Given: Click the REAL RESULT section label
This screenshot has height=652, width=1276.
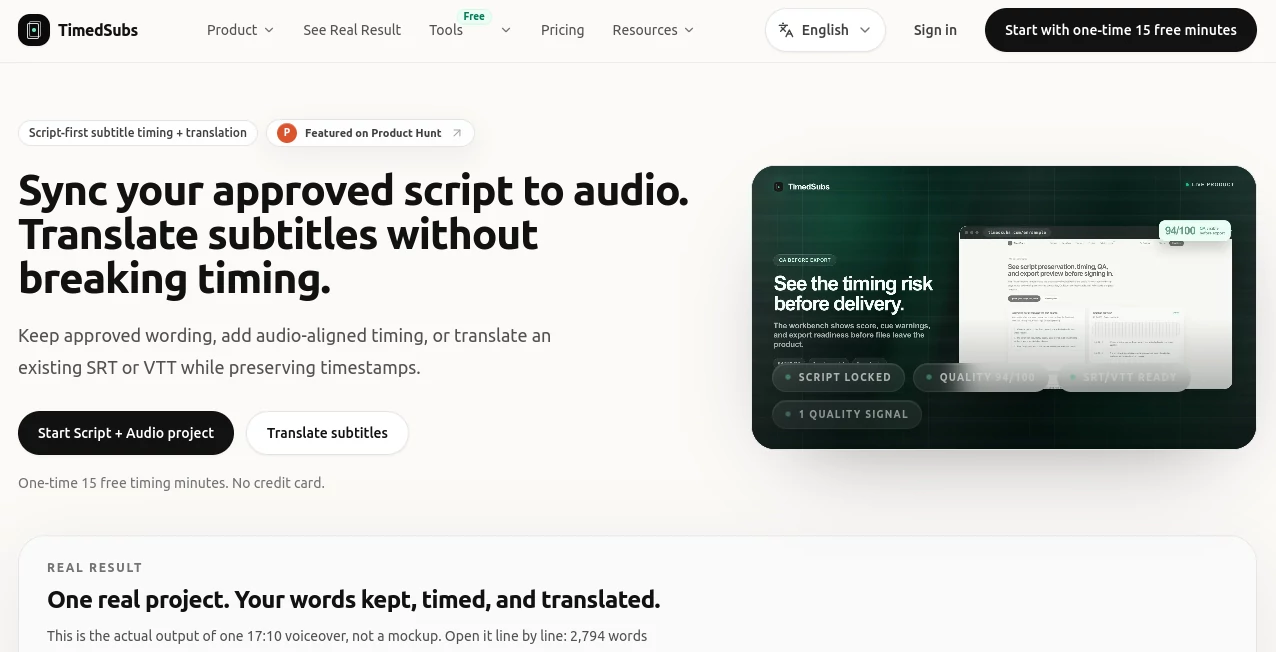Looking at the screenshot, I should coord(95,568).
